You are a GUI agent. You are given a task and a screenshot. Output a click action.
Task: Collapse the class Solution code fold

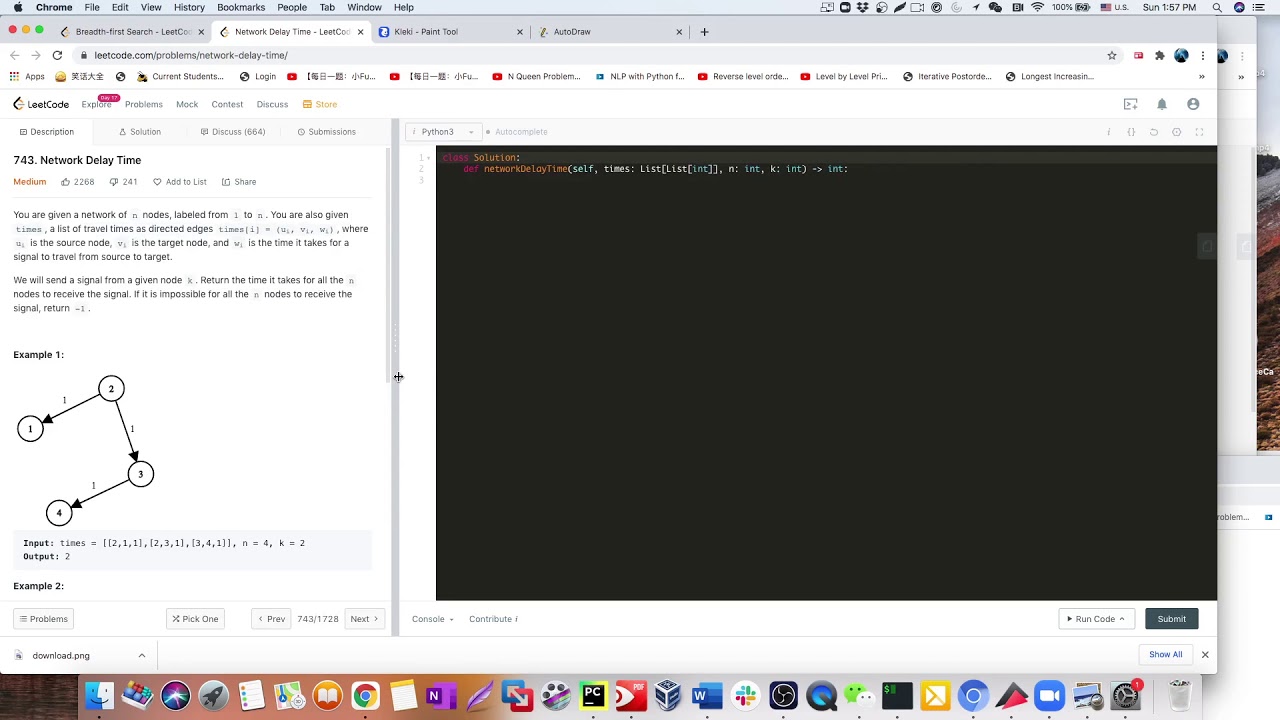[430, 157]
